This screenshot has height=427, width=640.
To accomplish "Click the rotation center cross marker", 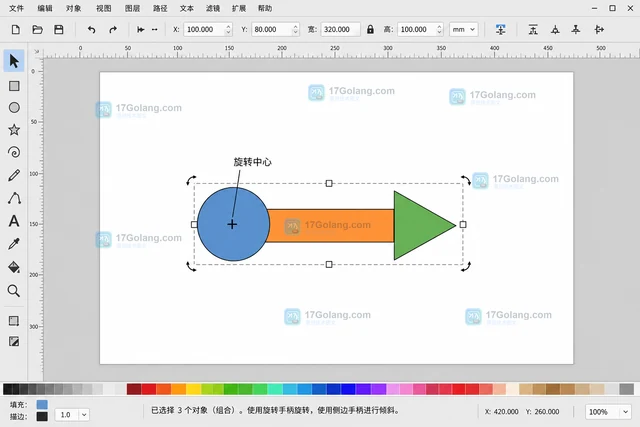I will [232, 224].
